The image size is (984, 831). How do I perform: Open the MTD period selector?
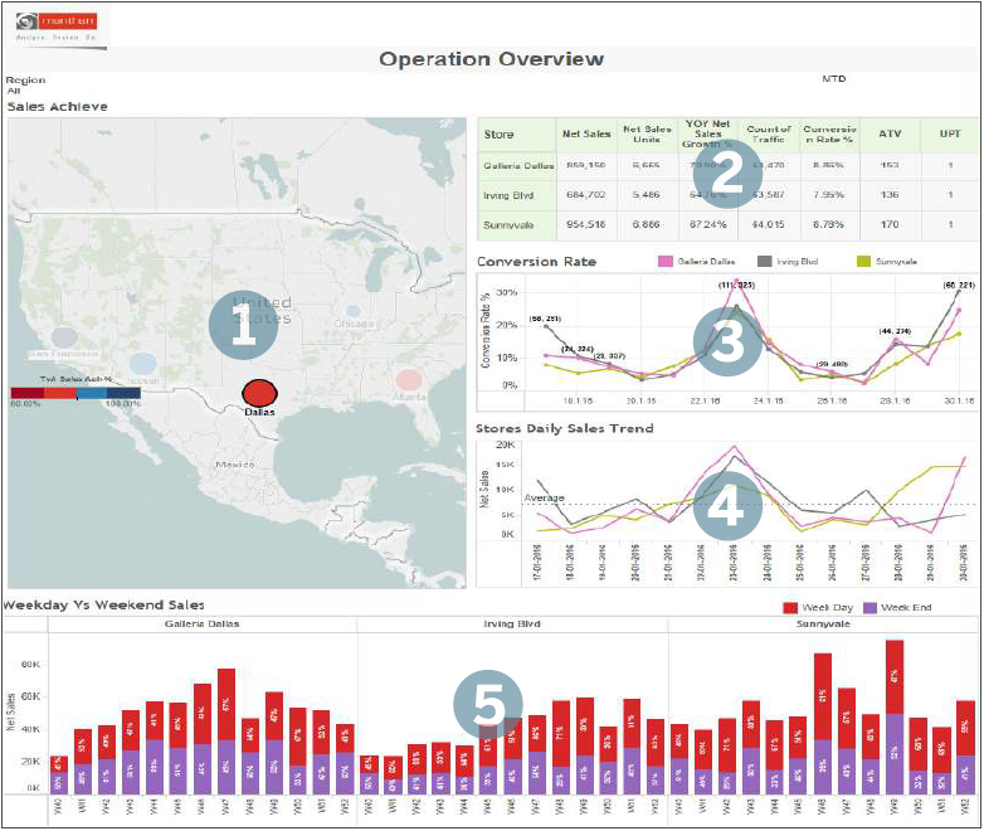[833, 79]
